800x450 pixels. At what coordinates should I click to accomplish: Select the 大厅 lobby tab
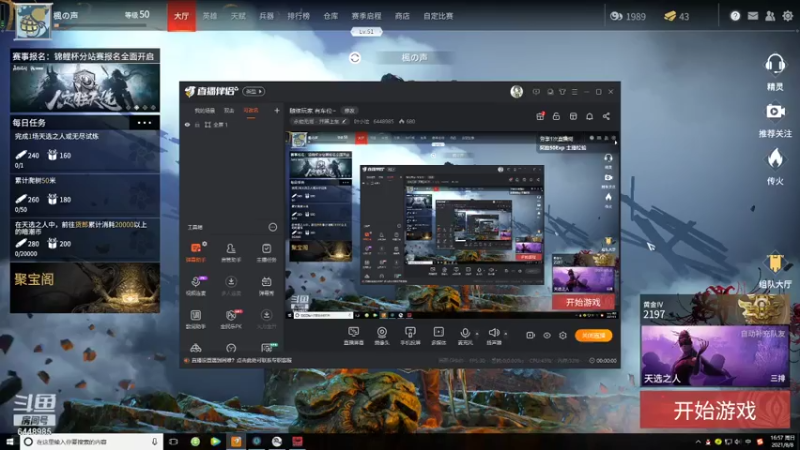pos(182,16)
